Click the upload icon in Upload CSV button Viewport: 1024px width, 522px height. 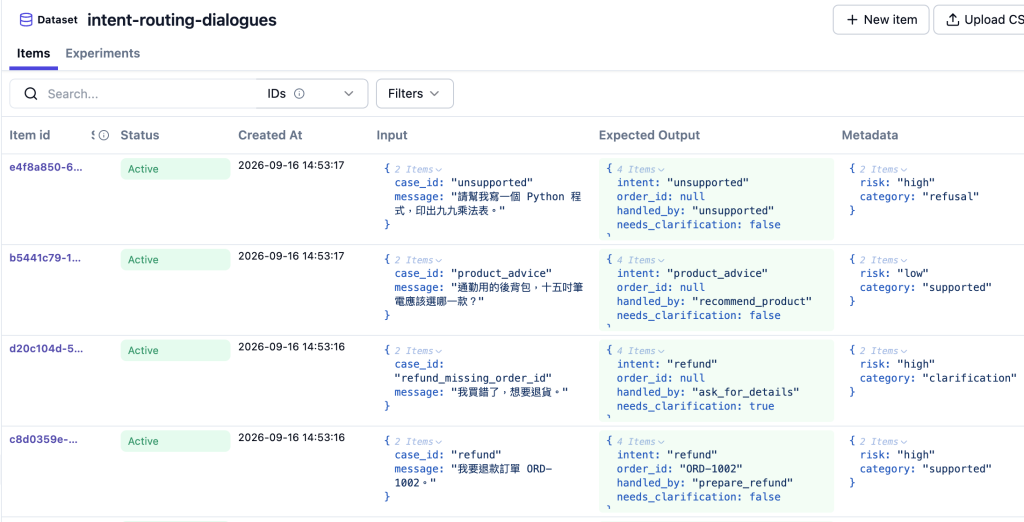(953, 20)
